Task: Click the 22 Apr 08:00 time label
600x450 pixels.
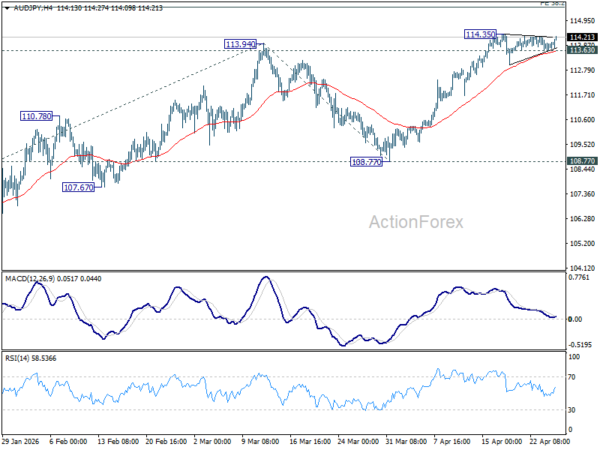Action: coord(549,441)
